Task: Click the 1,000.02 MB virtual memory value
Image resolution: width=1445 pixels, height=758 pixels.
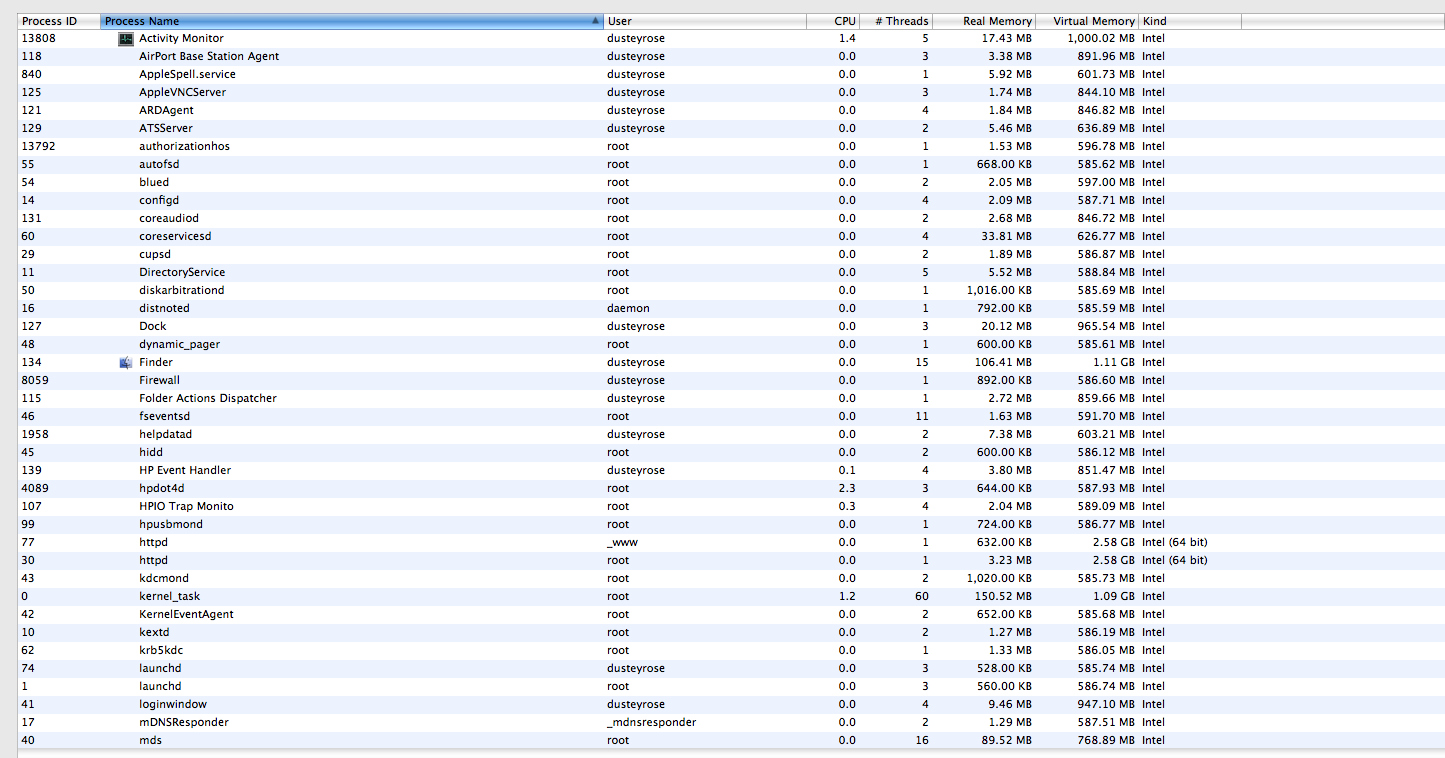Action: 1099,38
